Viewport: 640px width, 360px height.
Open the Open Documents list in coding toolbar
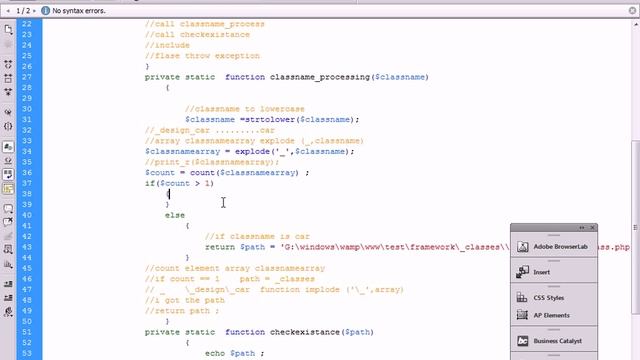pyautogui.click(x=8, y=29)
